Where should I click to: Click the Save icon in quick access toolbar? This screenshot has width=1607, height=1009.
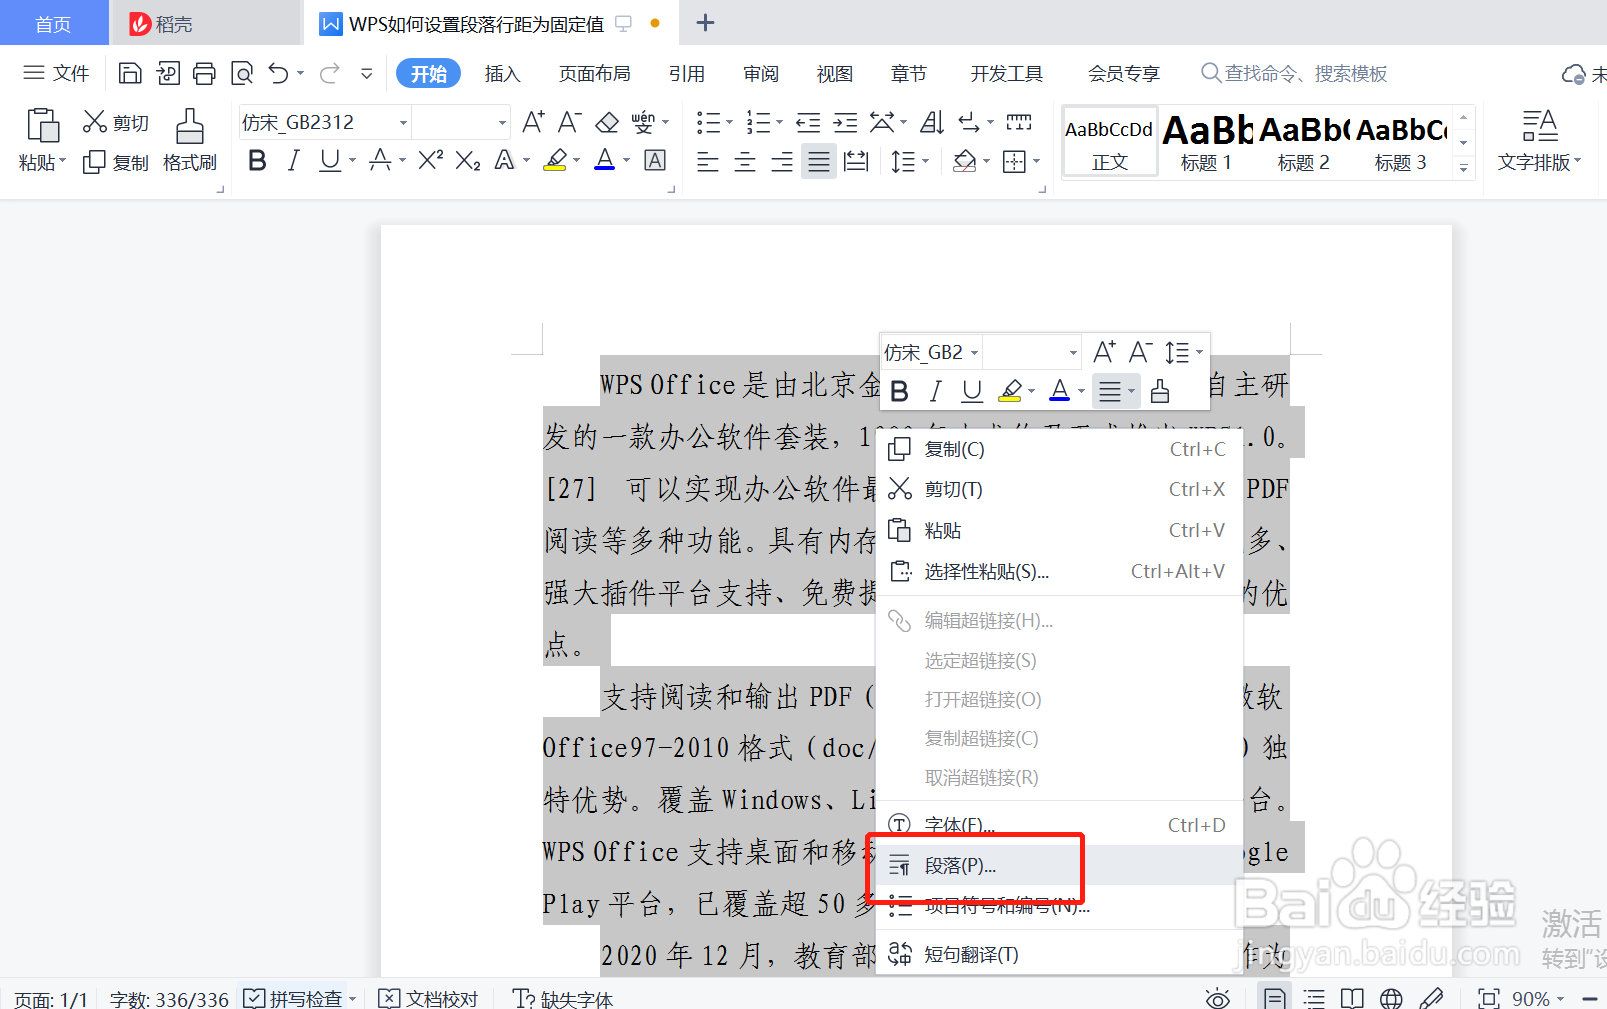coord(130,73)
